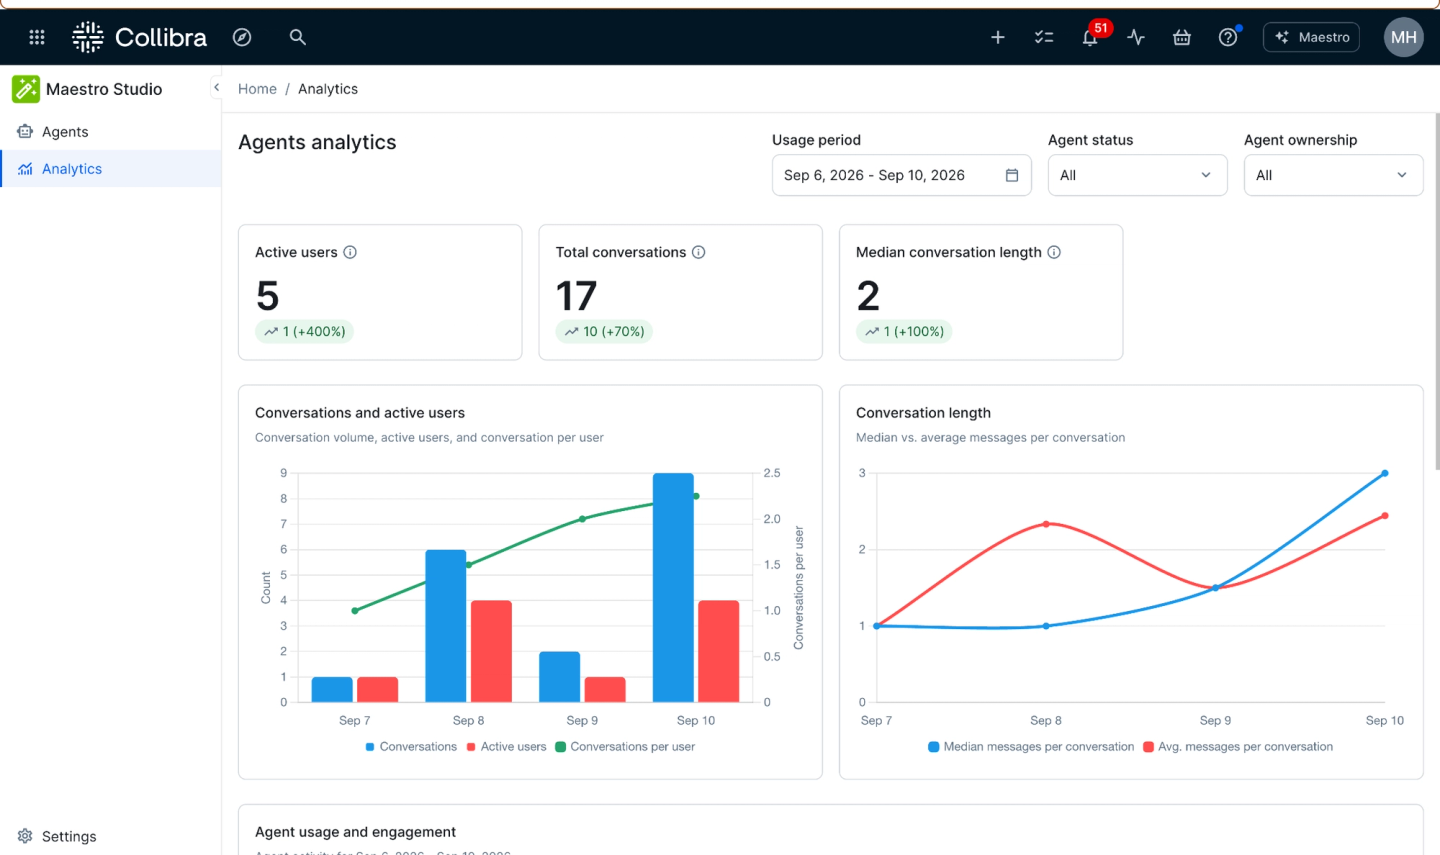1440x855 pixels.
Task: Select Analytics in sidebar
Action: [110, 169]
